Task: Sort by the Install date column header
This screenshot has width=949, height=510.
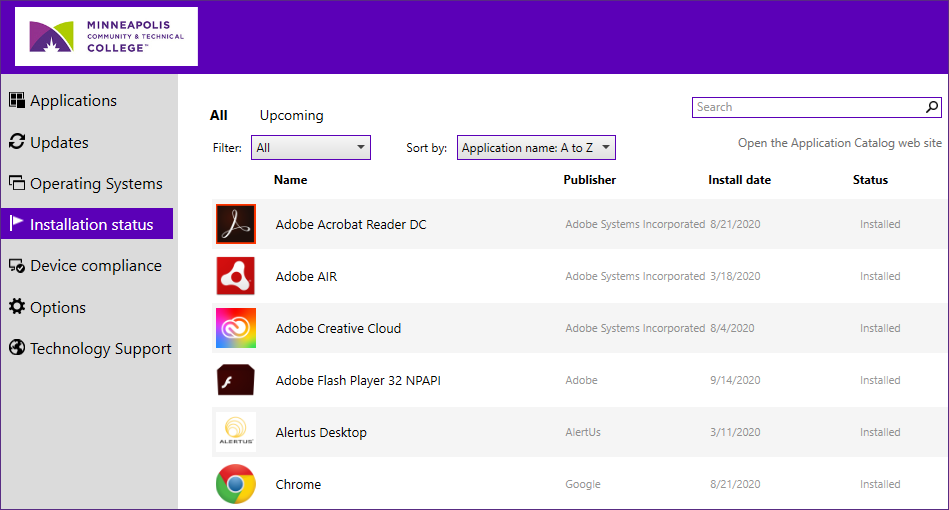Action: point(740,180)
